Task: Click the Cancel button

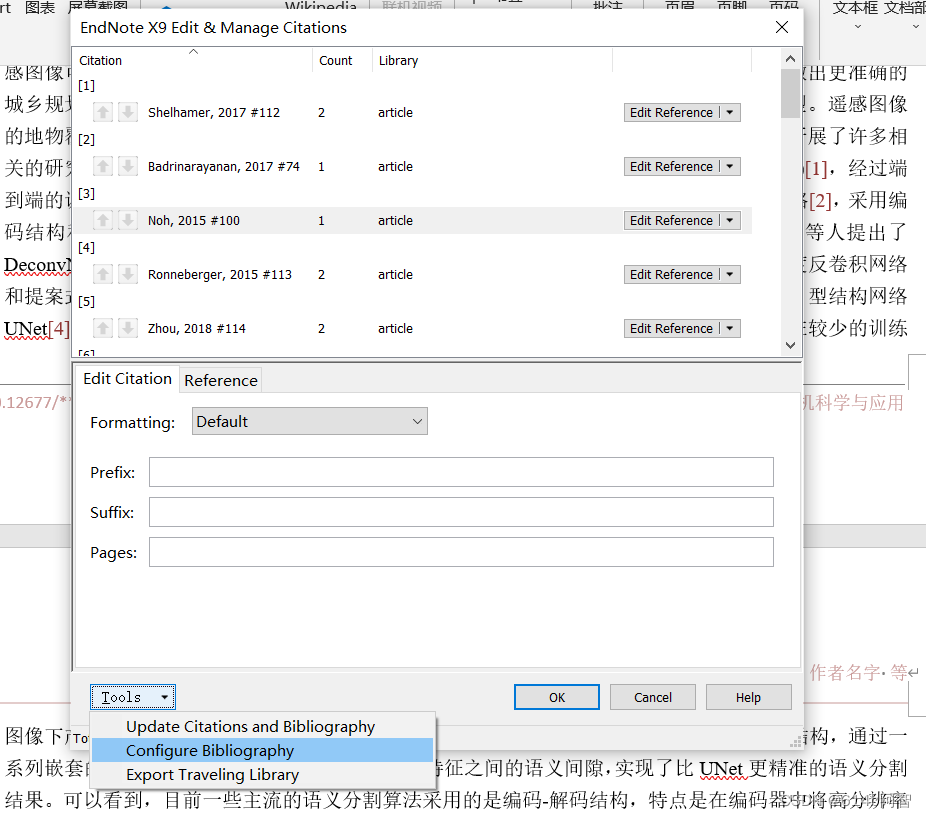Action: coord(653,698)
